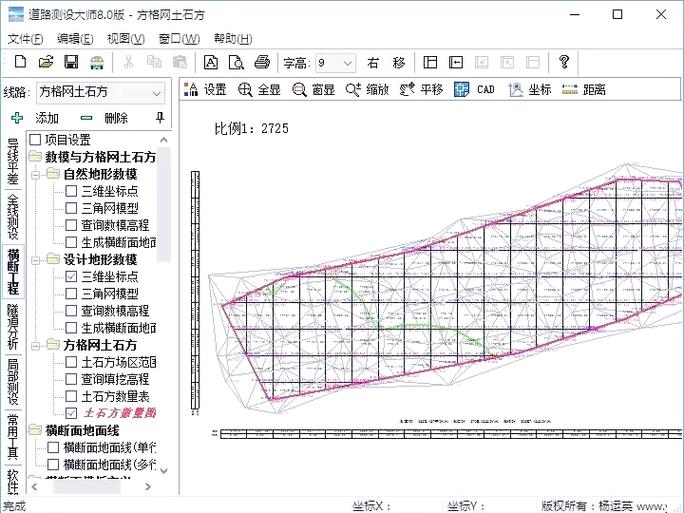The width and height of the screenshot is (684, 513).
Task: Click the green plus 添加 icon
Action: 17,118
